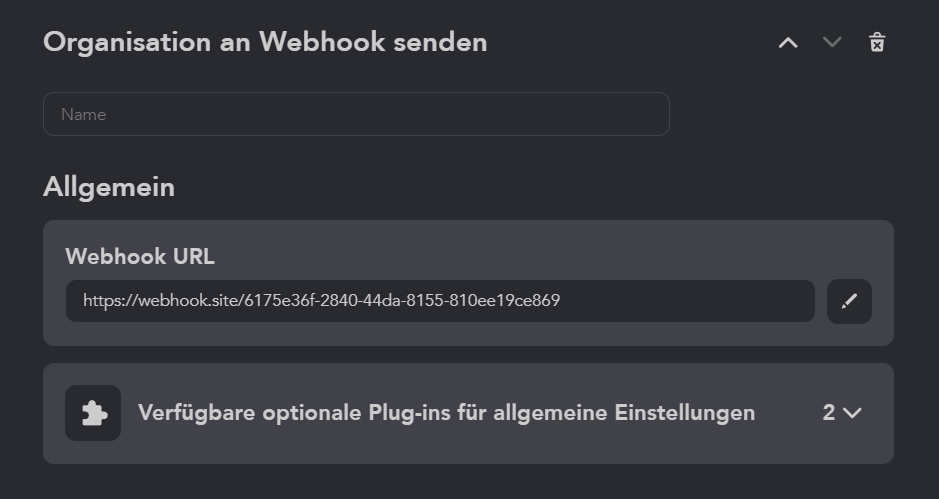
Task: Click the UUID portion of the webhook URL
Action: click(401, 300)
